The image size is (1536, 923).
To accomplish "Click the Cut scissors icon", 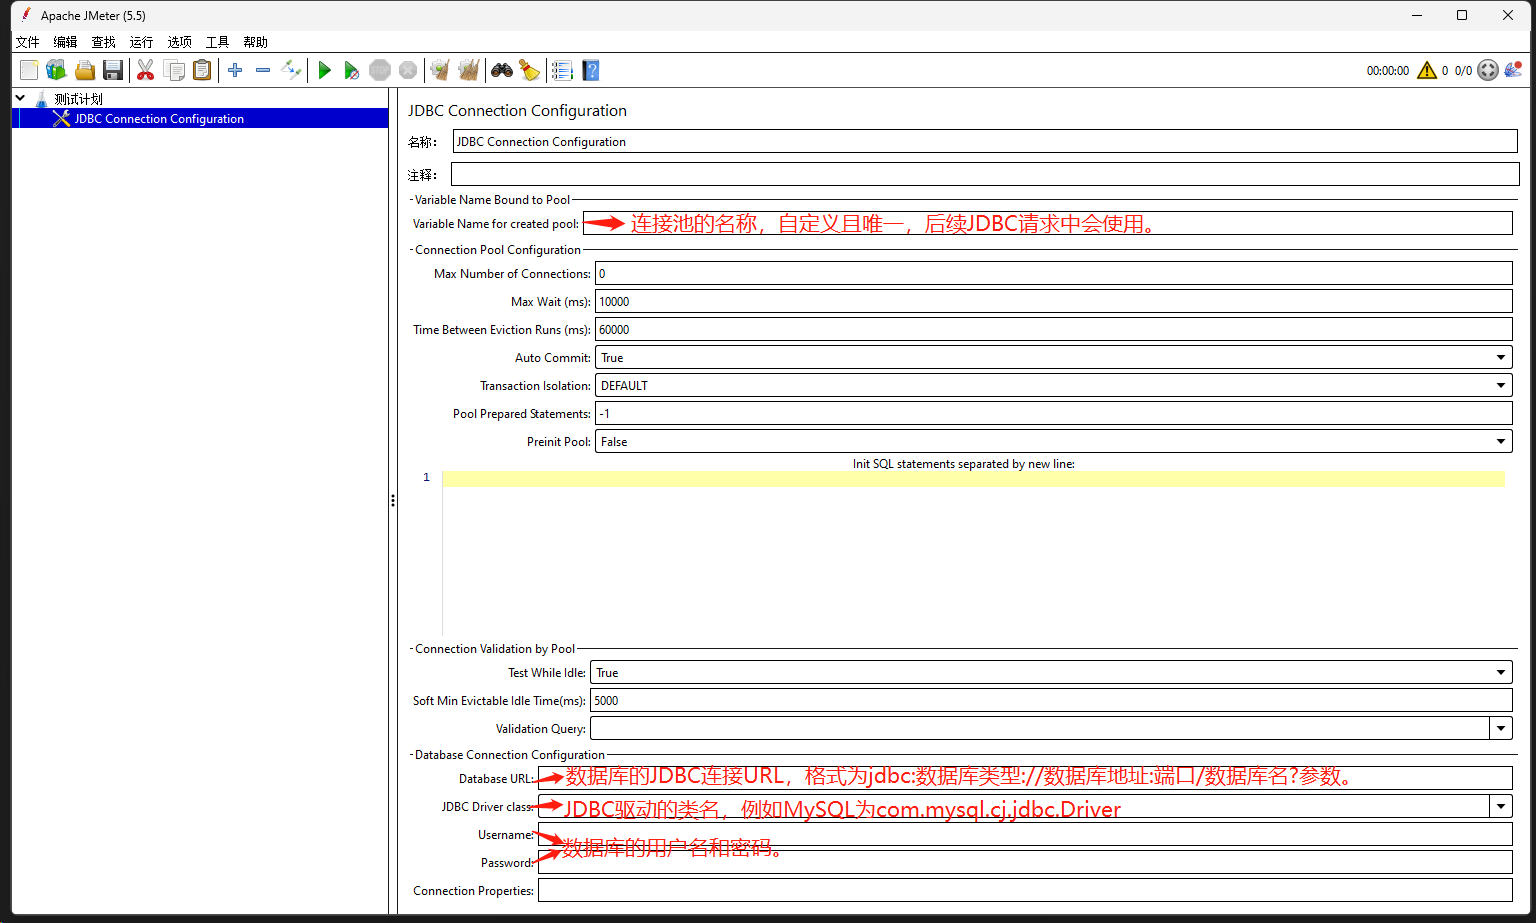I will [x=146, y=70].
